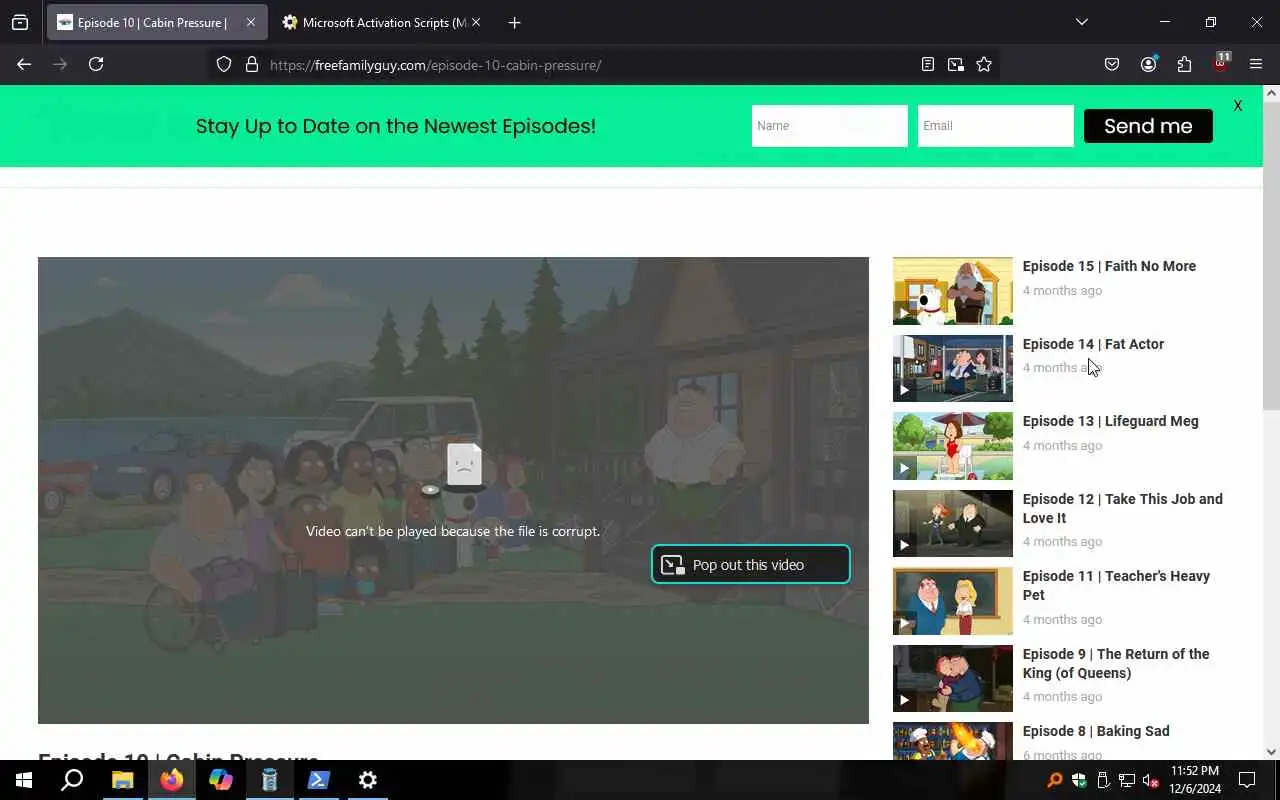Click the address bar URL
The height and width of the screenshot is (800, 1280).
[x=435, y=65]
